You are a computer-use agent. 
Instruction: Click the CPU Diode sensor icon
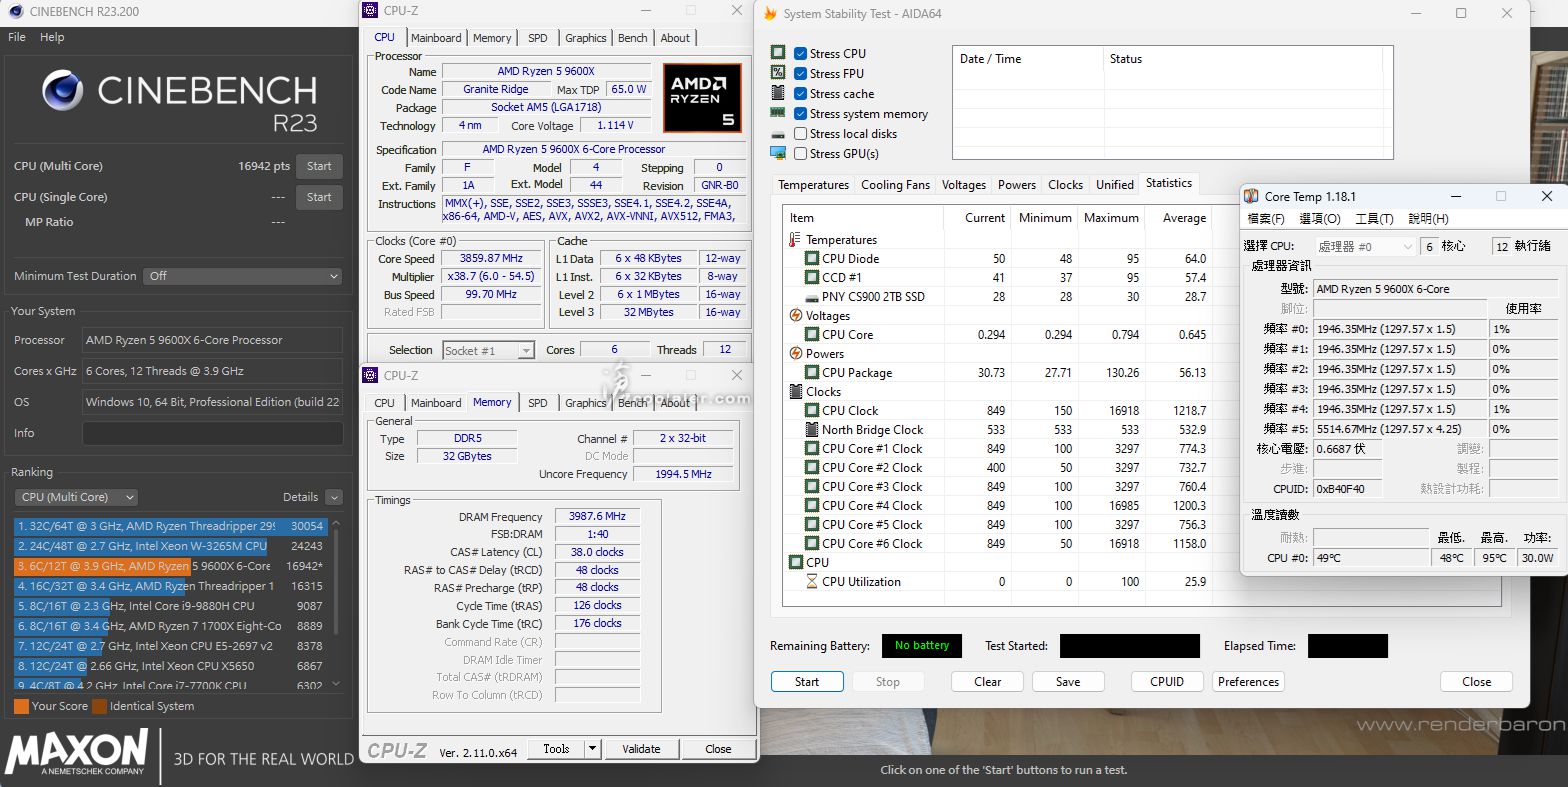(x=812, y=259)
